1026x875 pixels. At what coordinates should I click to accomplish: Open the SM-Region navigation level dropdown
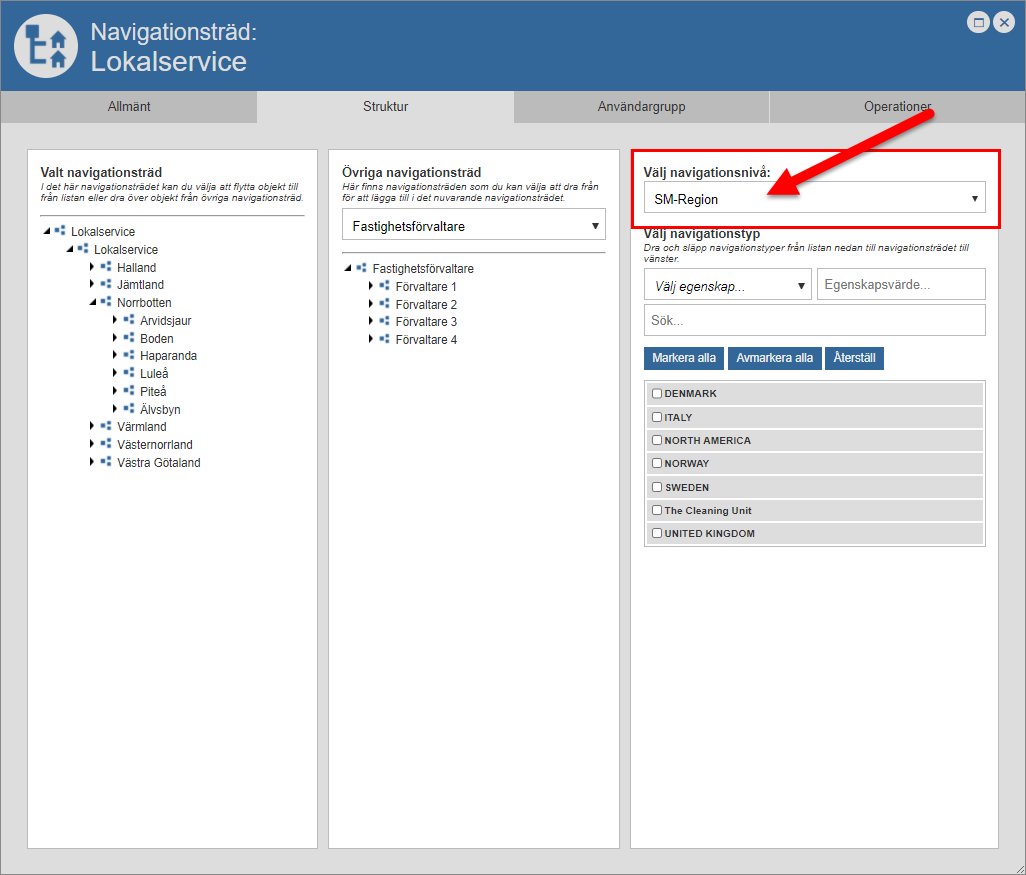tap(814, 198)
